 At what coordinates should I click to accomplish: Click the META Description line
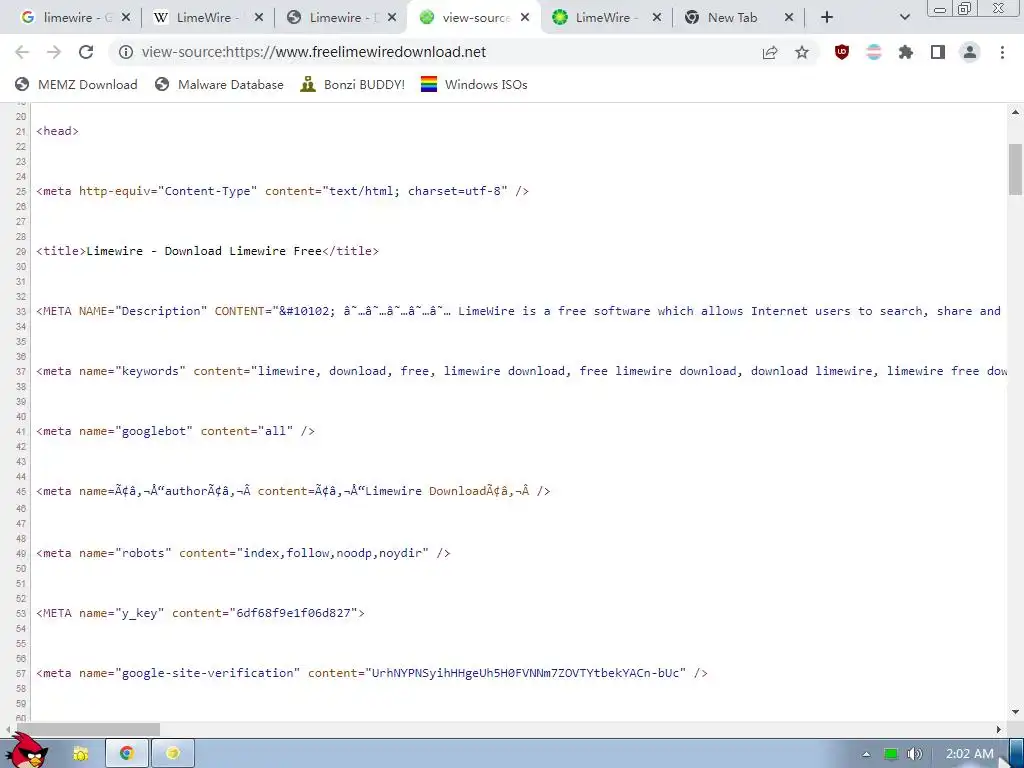tap(519, 311)
